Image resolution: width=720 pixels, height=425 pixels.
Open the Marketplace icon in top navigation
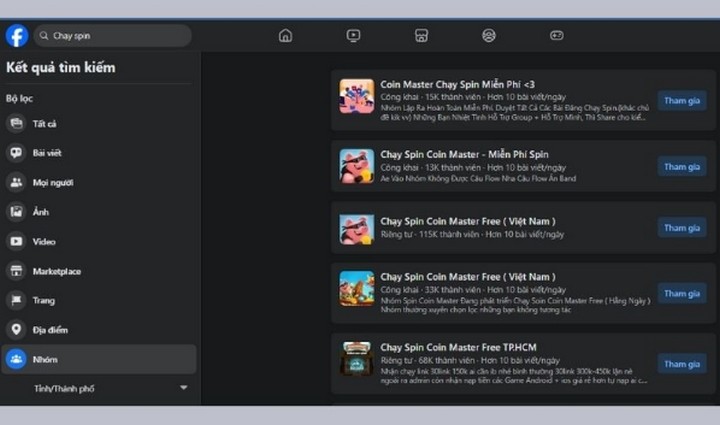pyautogui.click(x=421, y=36)
